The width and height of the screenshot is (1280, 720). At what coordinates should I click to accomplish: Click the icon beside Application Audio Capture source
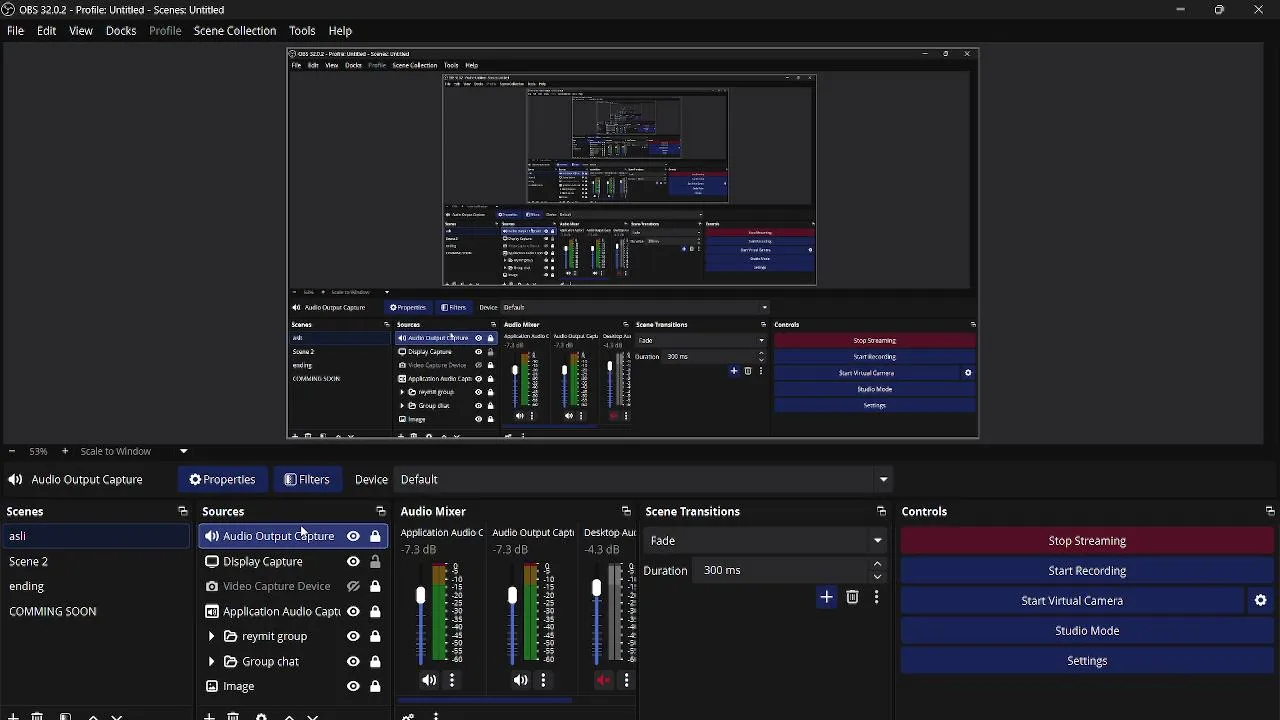click(211, 611)
